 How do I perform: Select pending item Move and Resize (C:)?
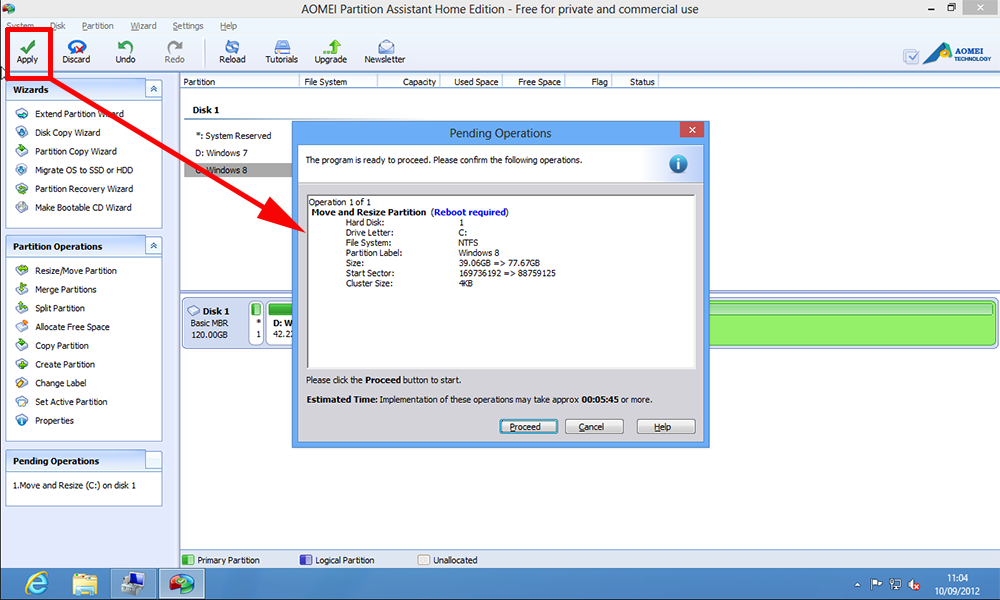75,485
